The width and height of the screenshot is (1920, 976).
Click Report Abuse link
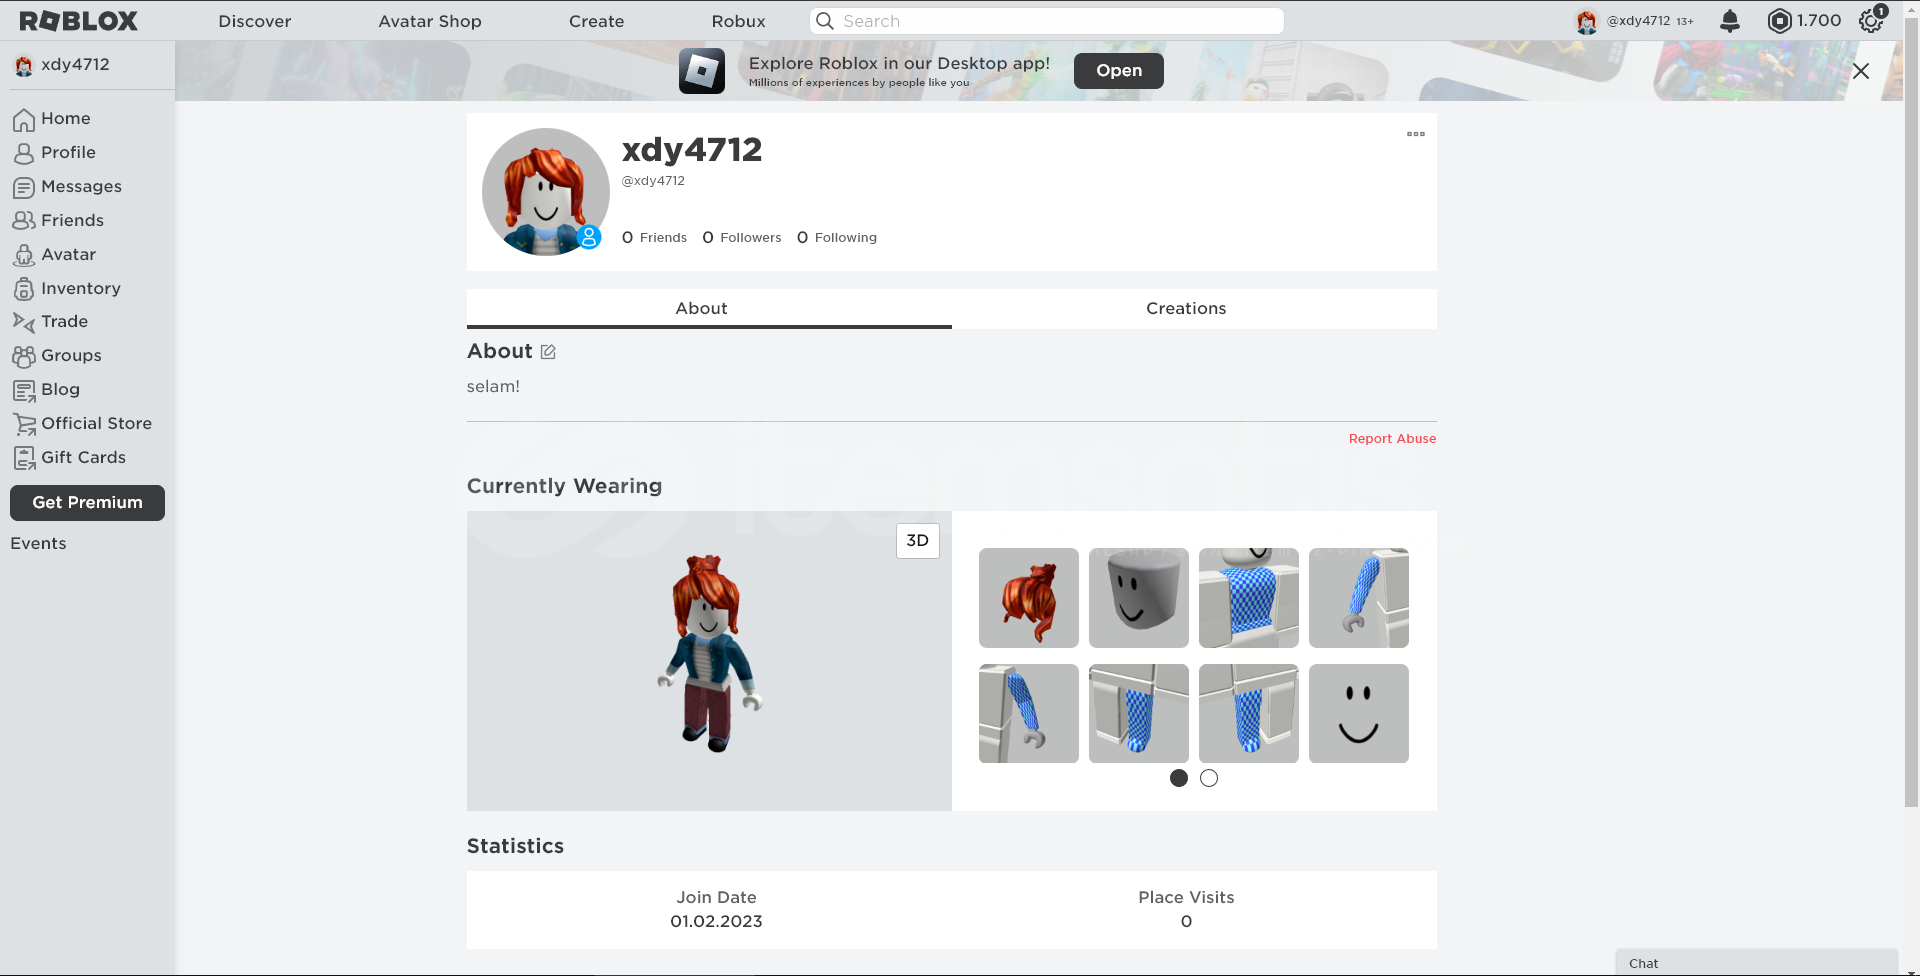1392,439
